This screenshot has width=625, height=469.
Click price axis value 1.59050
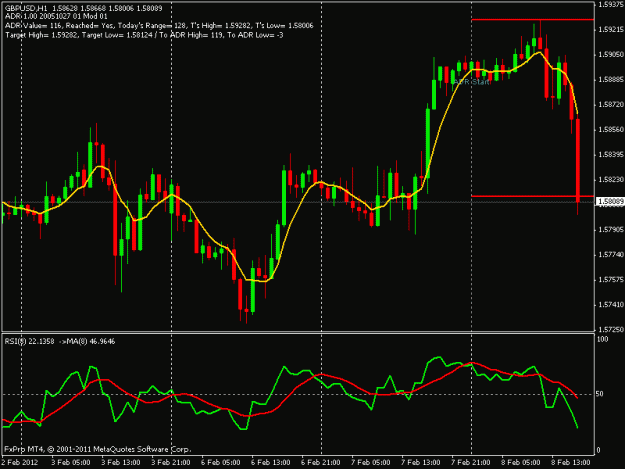pos(611,55)
